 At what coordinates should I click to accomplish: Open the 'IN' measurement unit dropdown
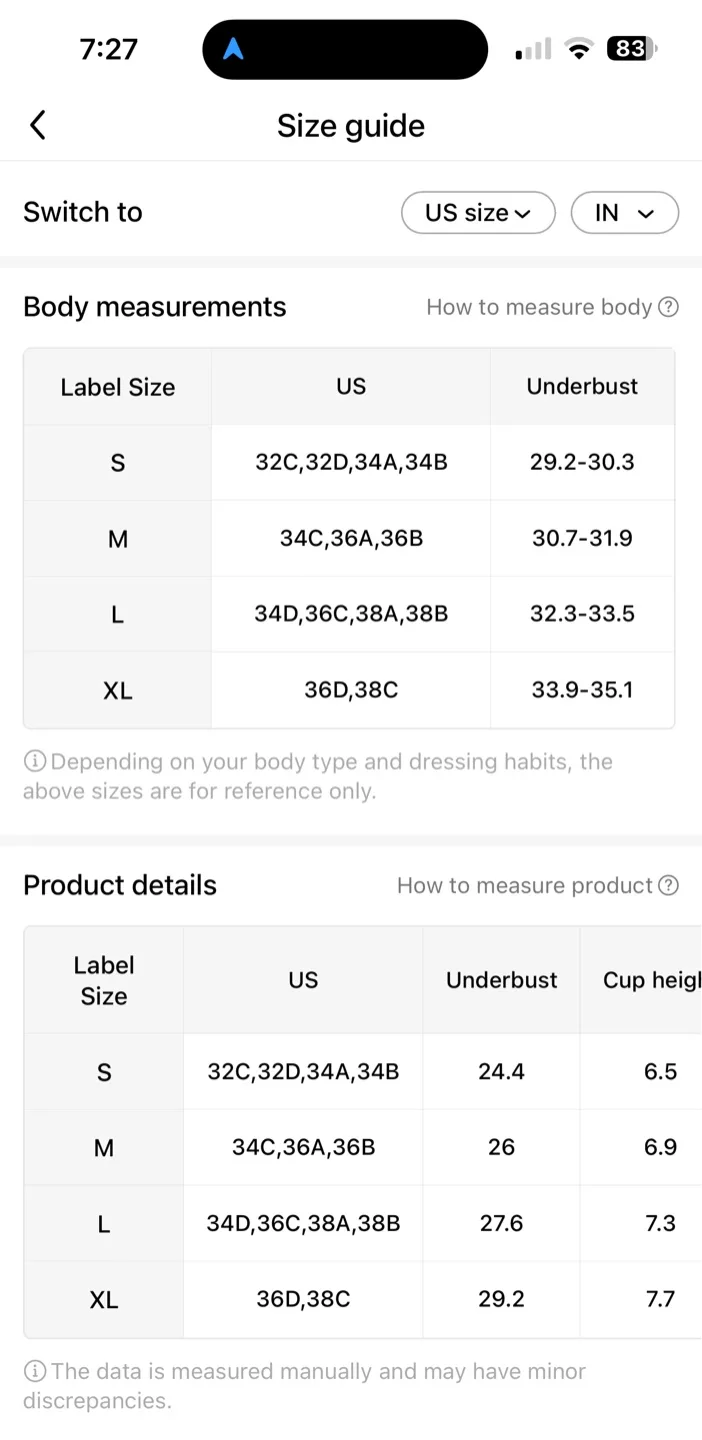624,213
